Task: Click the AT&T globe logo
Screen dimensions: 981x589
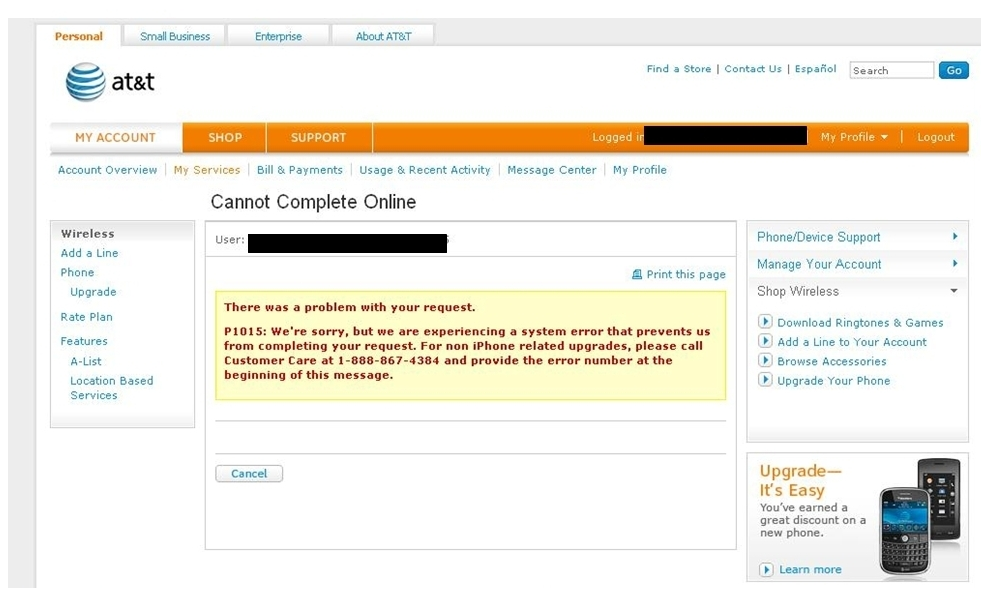Action: 86,82
